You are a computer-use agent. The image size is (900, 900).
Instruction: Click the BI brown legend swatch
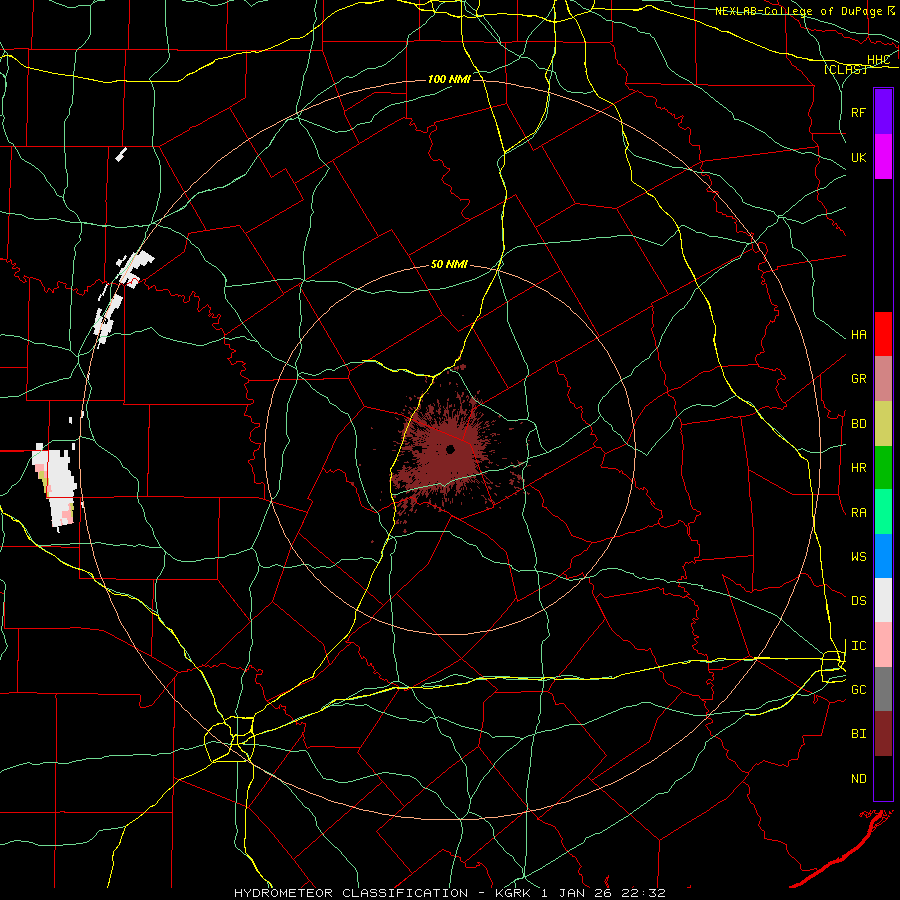[883, 734]
